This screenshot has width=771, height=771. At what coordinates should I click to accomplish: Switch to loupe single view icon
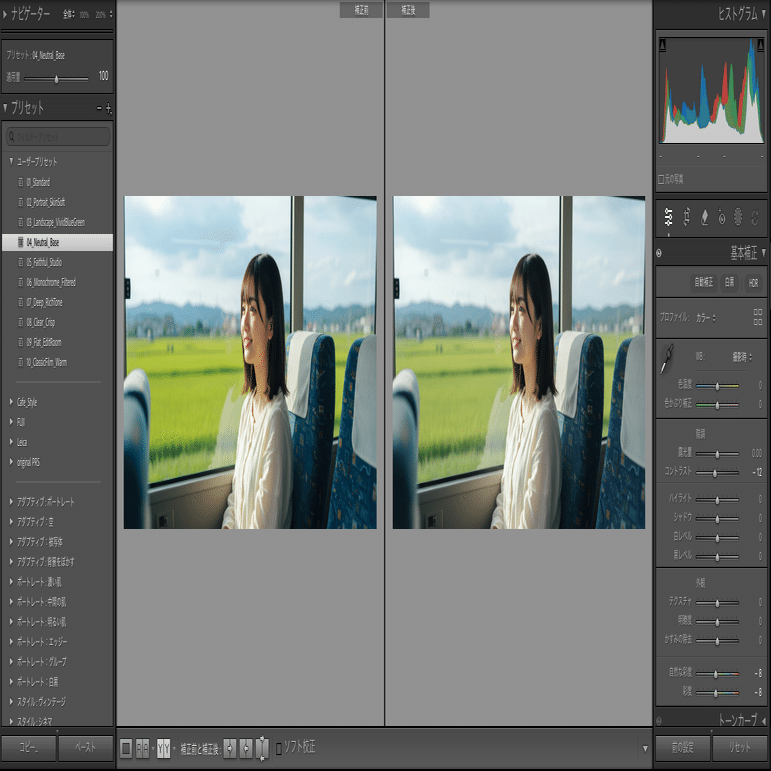(126, 748)
